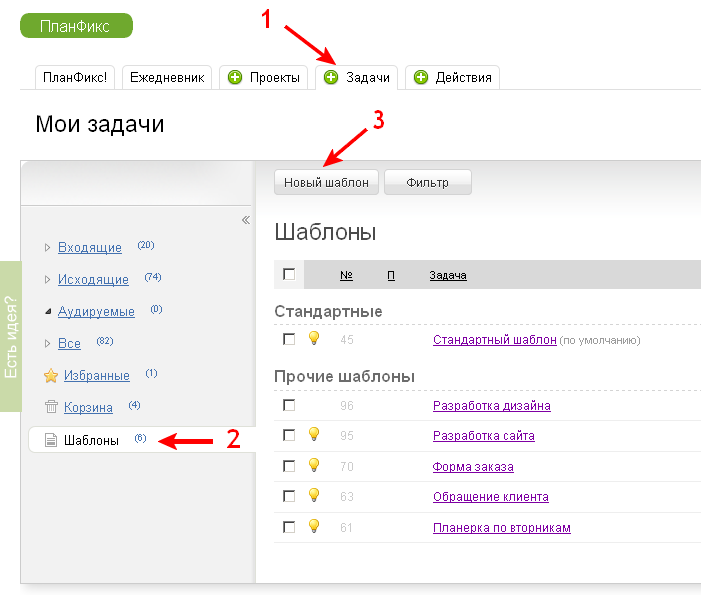
Task: Toggle the select-all checkbox in table header
Action: pyautogui.click(x=289, y=275)
